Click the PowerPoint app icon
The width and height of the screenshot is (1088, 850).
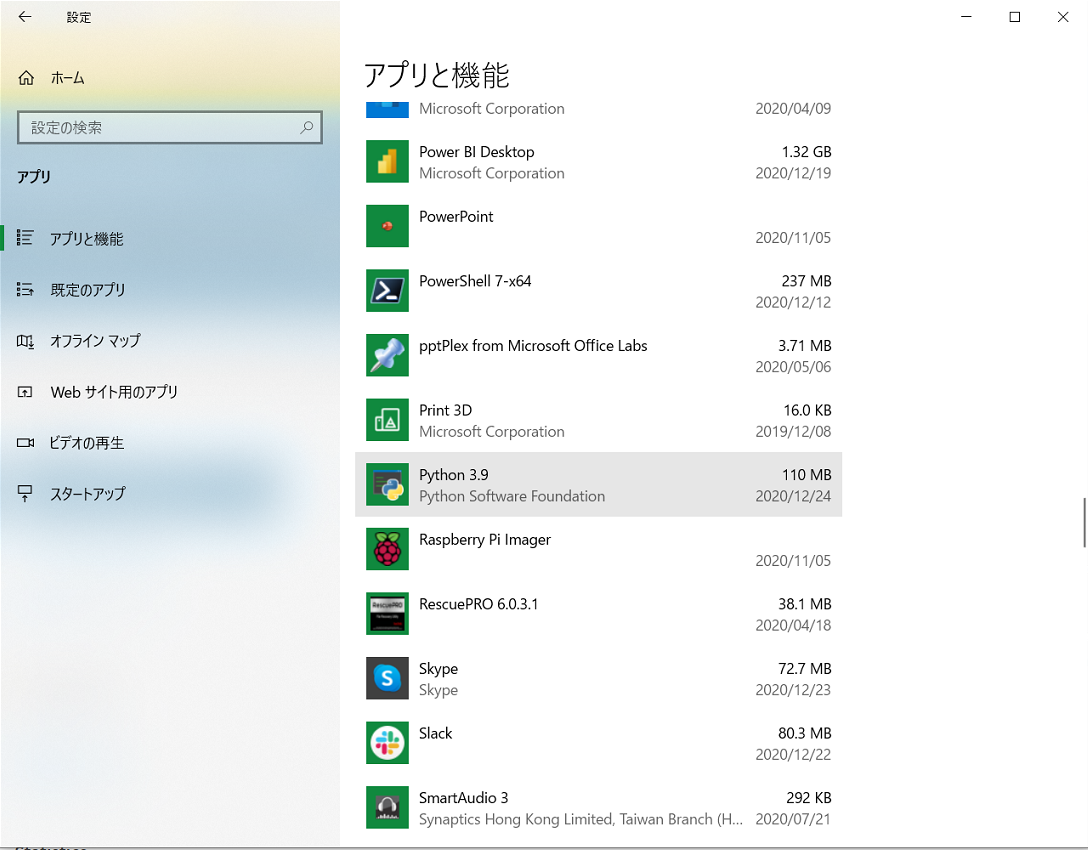tap(387, 226)
